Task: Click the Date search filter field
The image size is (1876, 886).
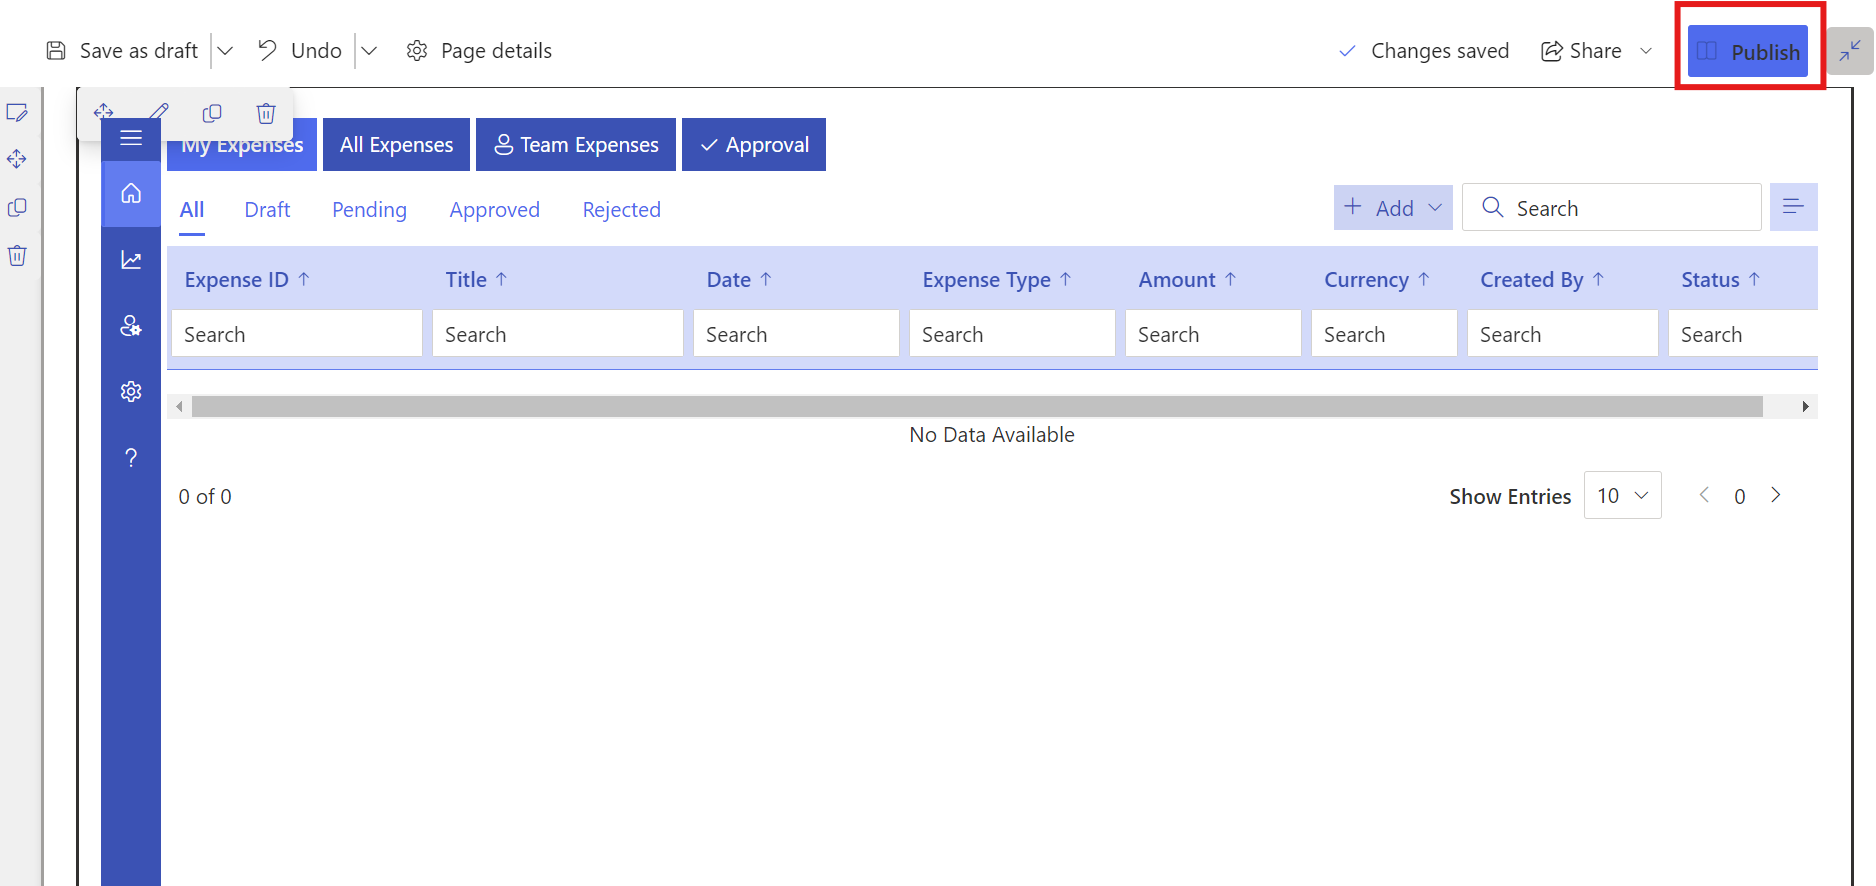Action: point(796,334)
